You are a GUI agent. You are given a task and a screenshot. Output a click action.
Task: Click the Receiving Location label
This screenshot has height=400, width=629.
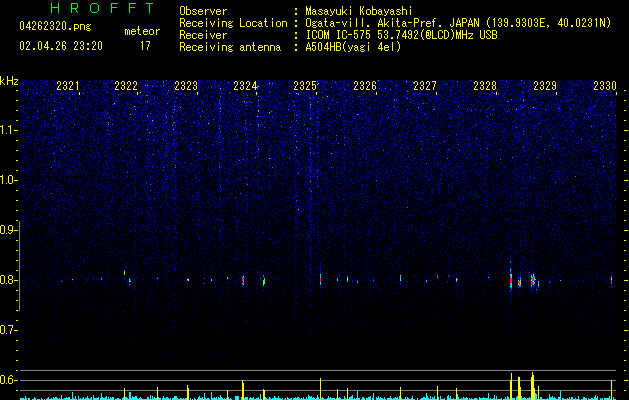pyautogui.click(x=233, y=23)
